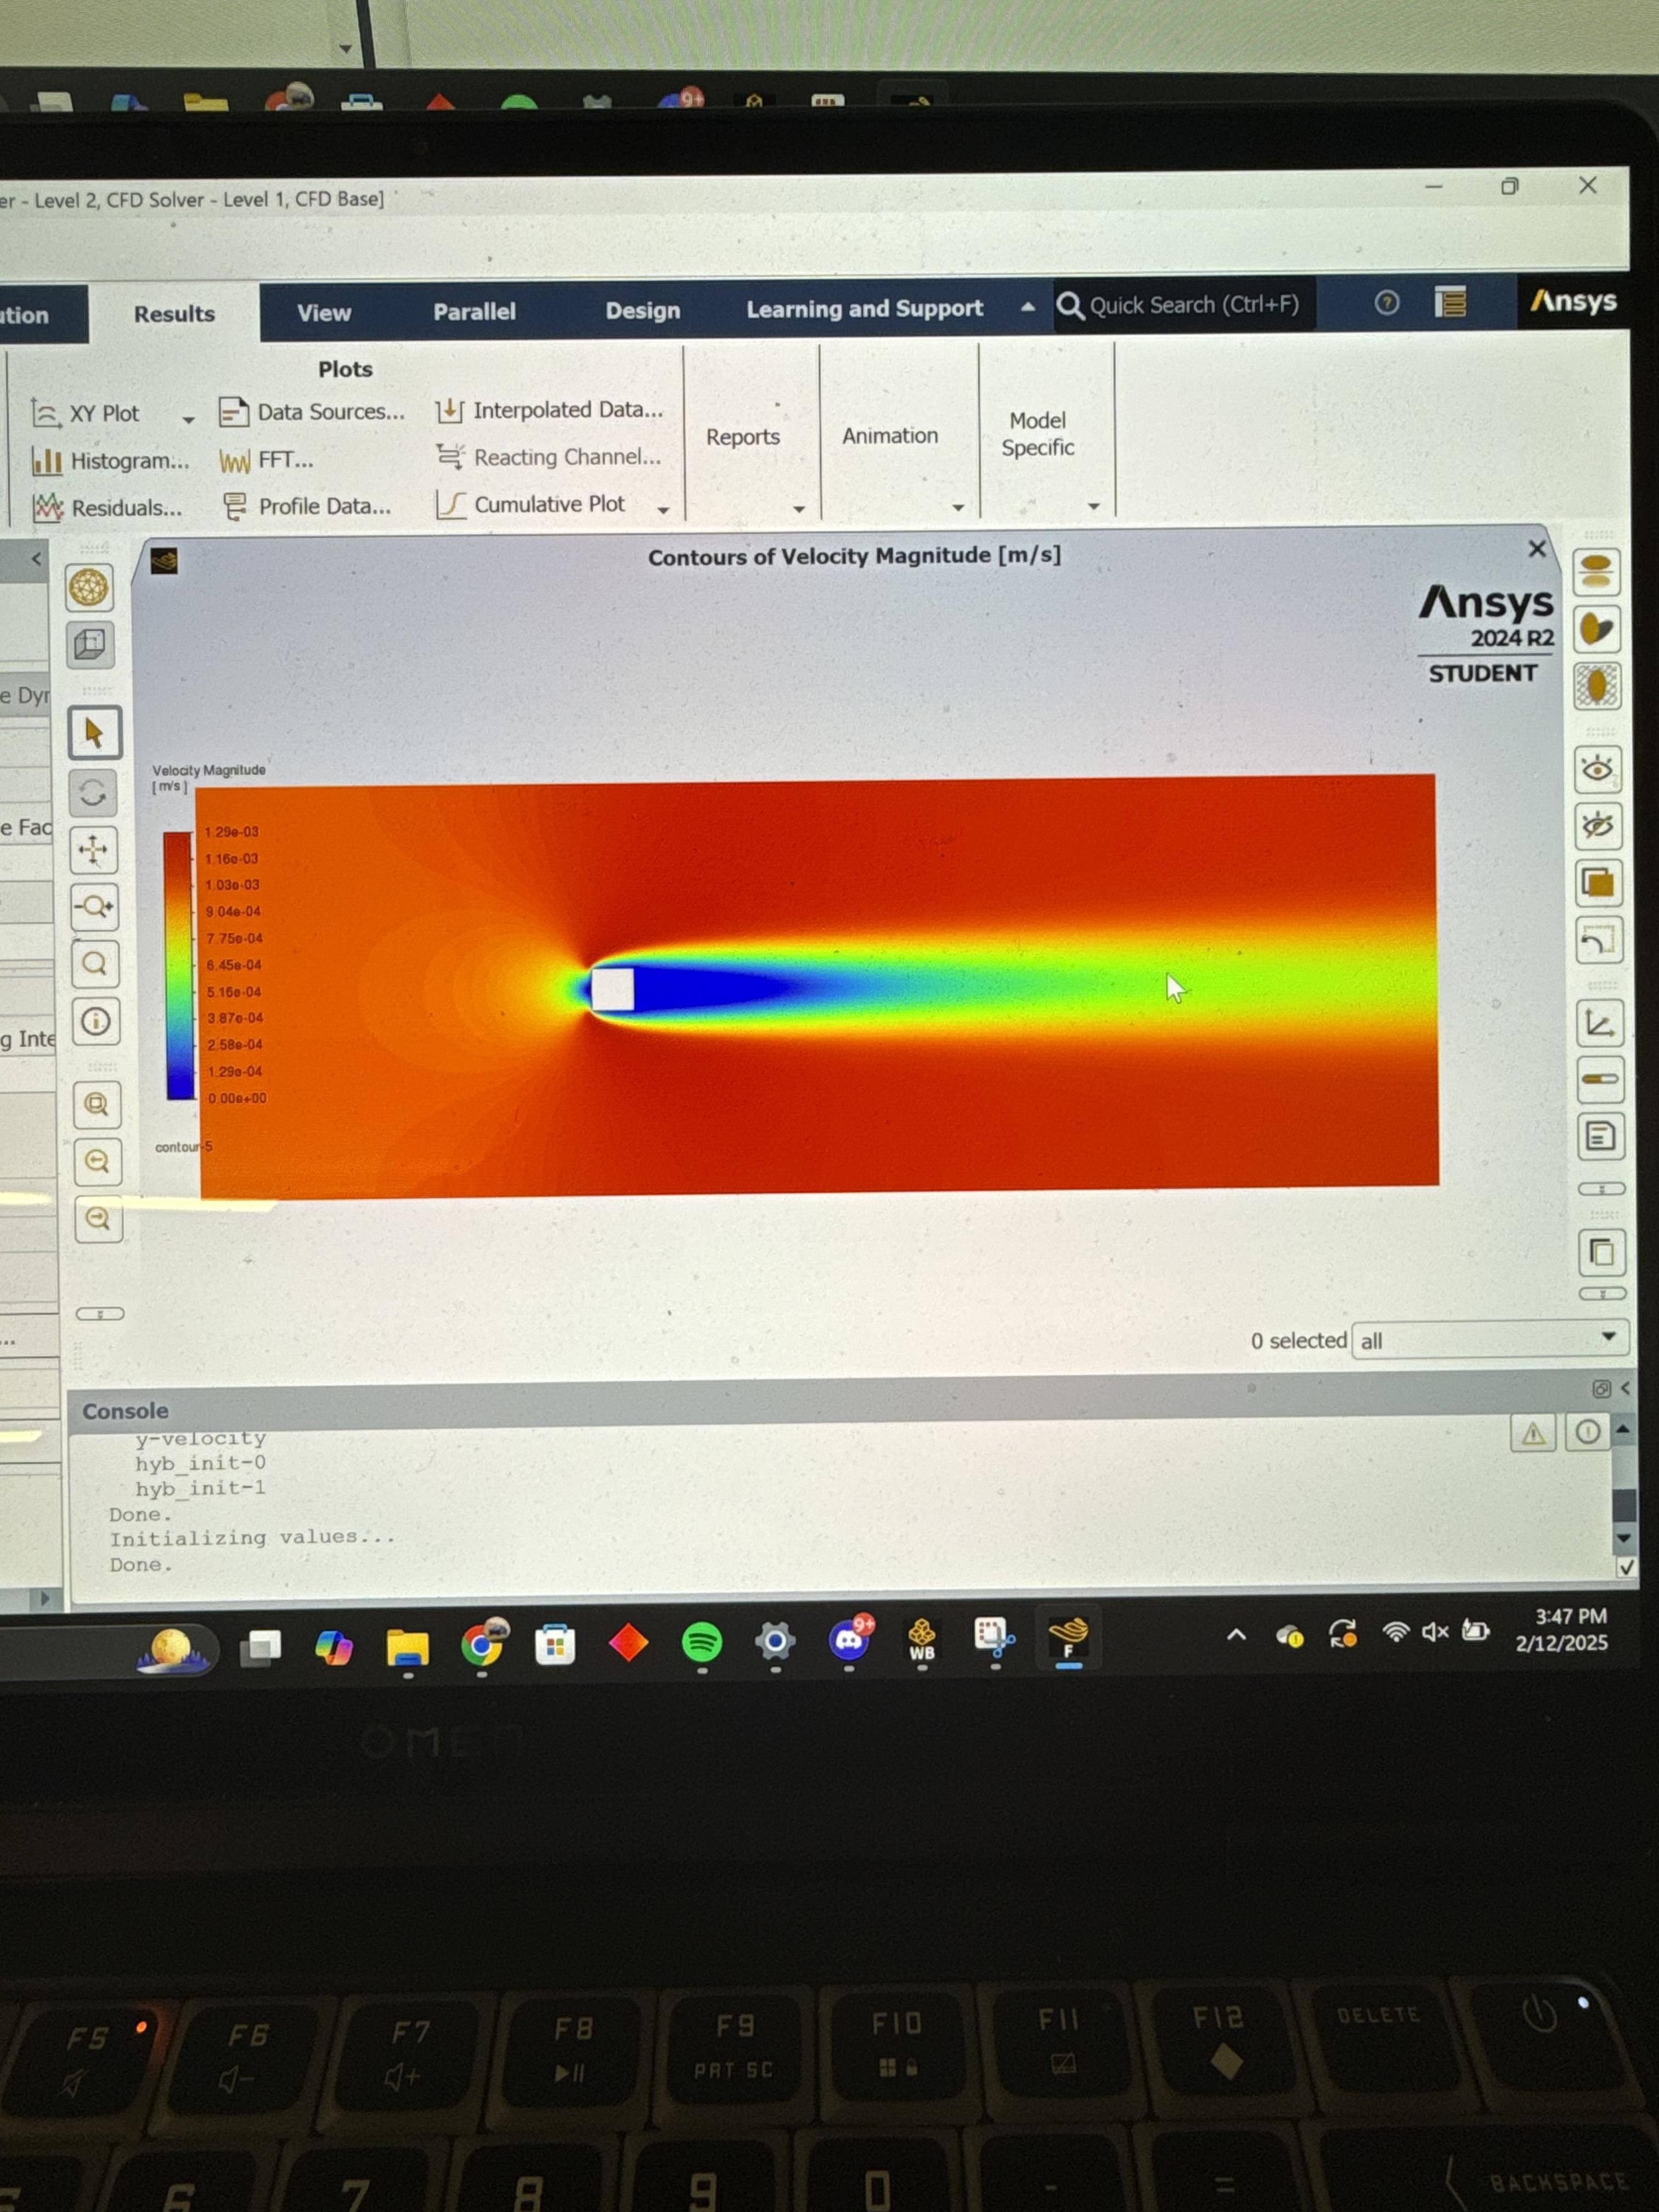Click fit to window zoom icon
Image resolution: width=1659 pixels, height=2212 pixels.
pyautogui.click(x=97, y=1104)
